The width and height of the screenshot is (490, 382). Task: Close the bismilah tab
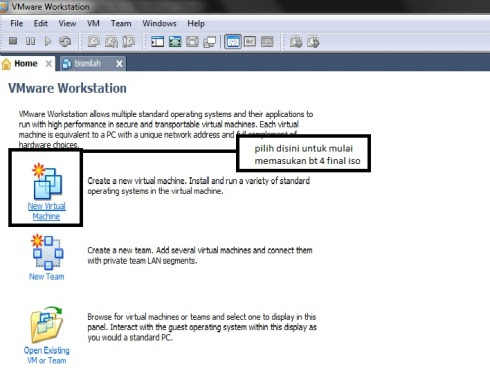(119, 64)
